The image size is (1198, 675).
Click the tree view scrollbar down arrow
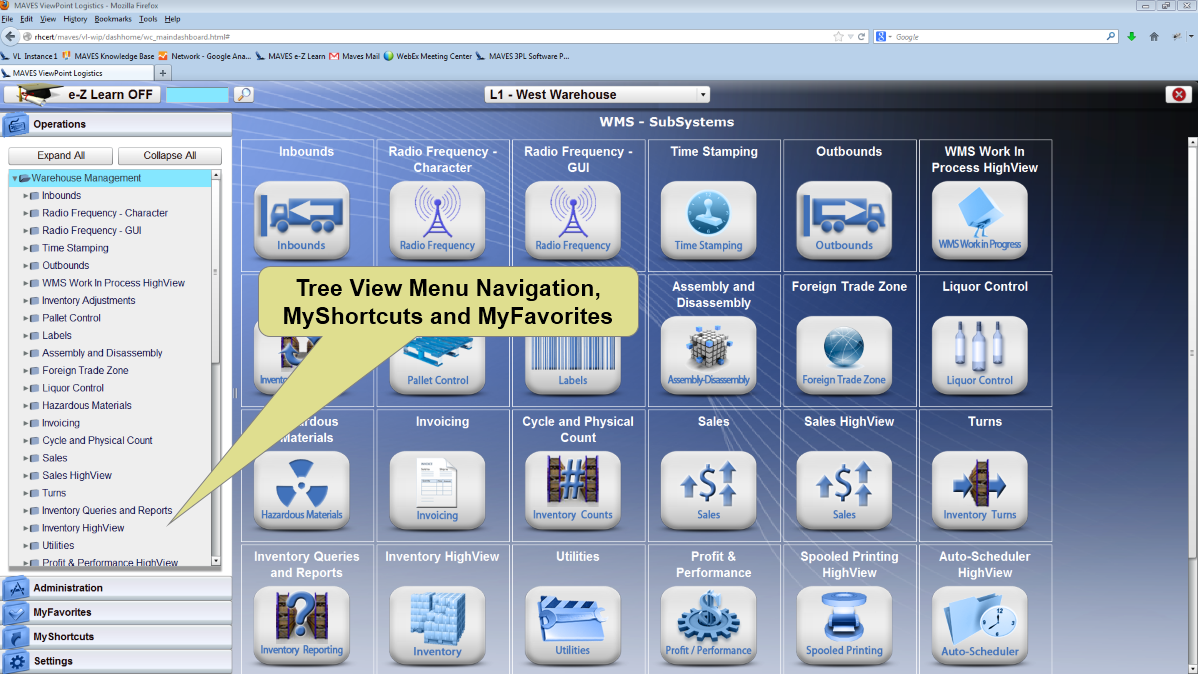click(216, 561)
